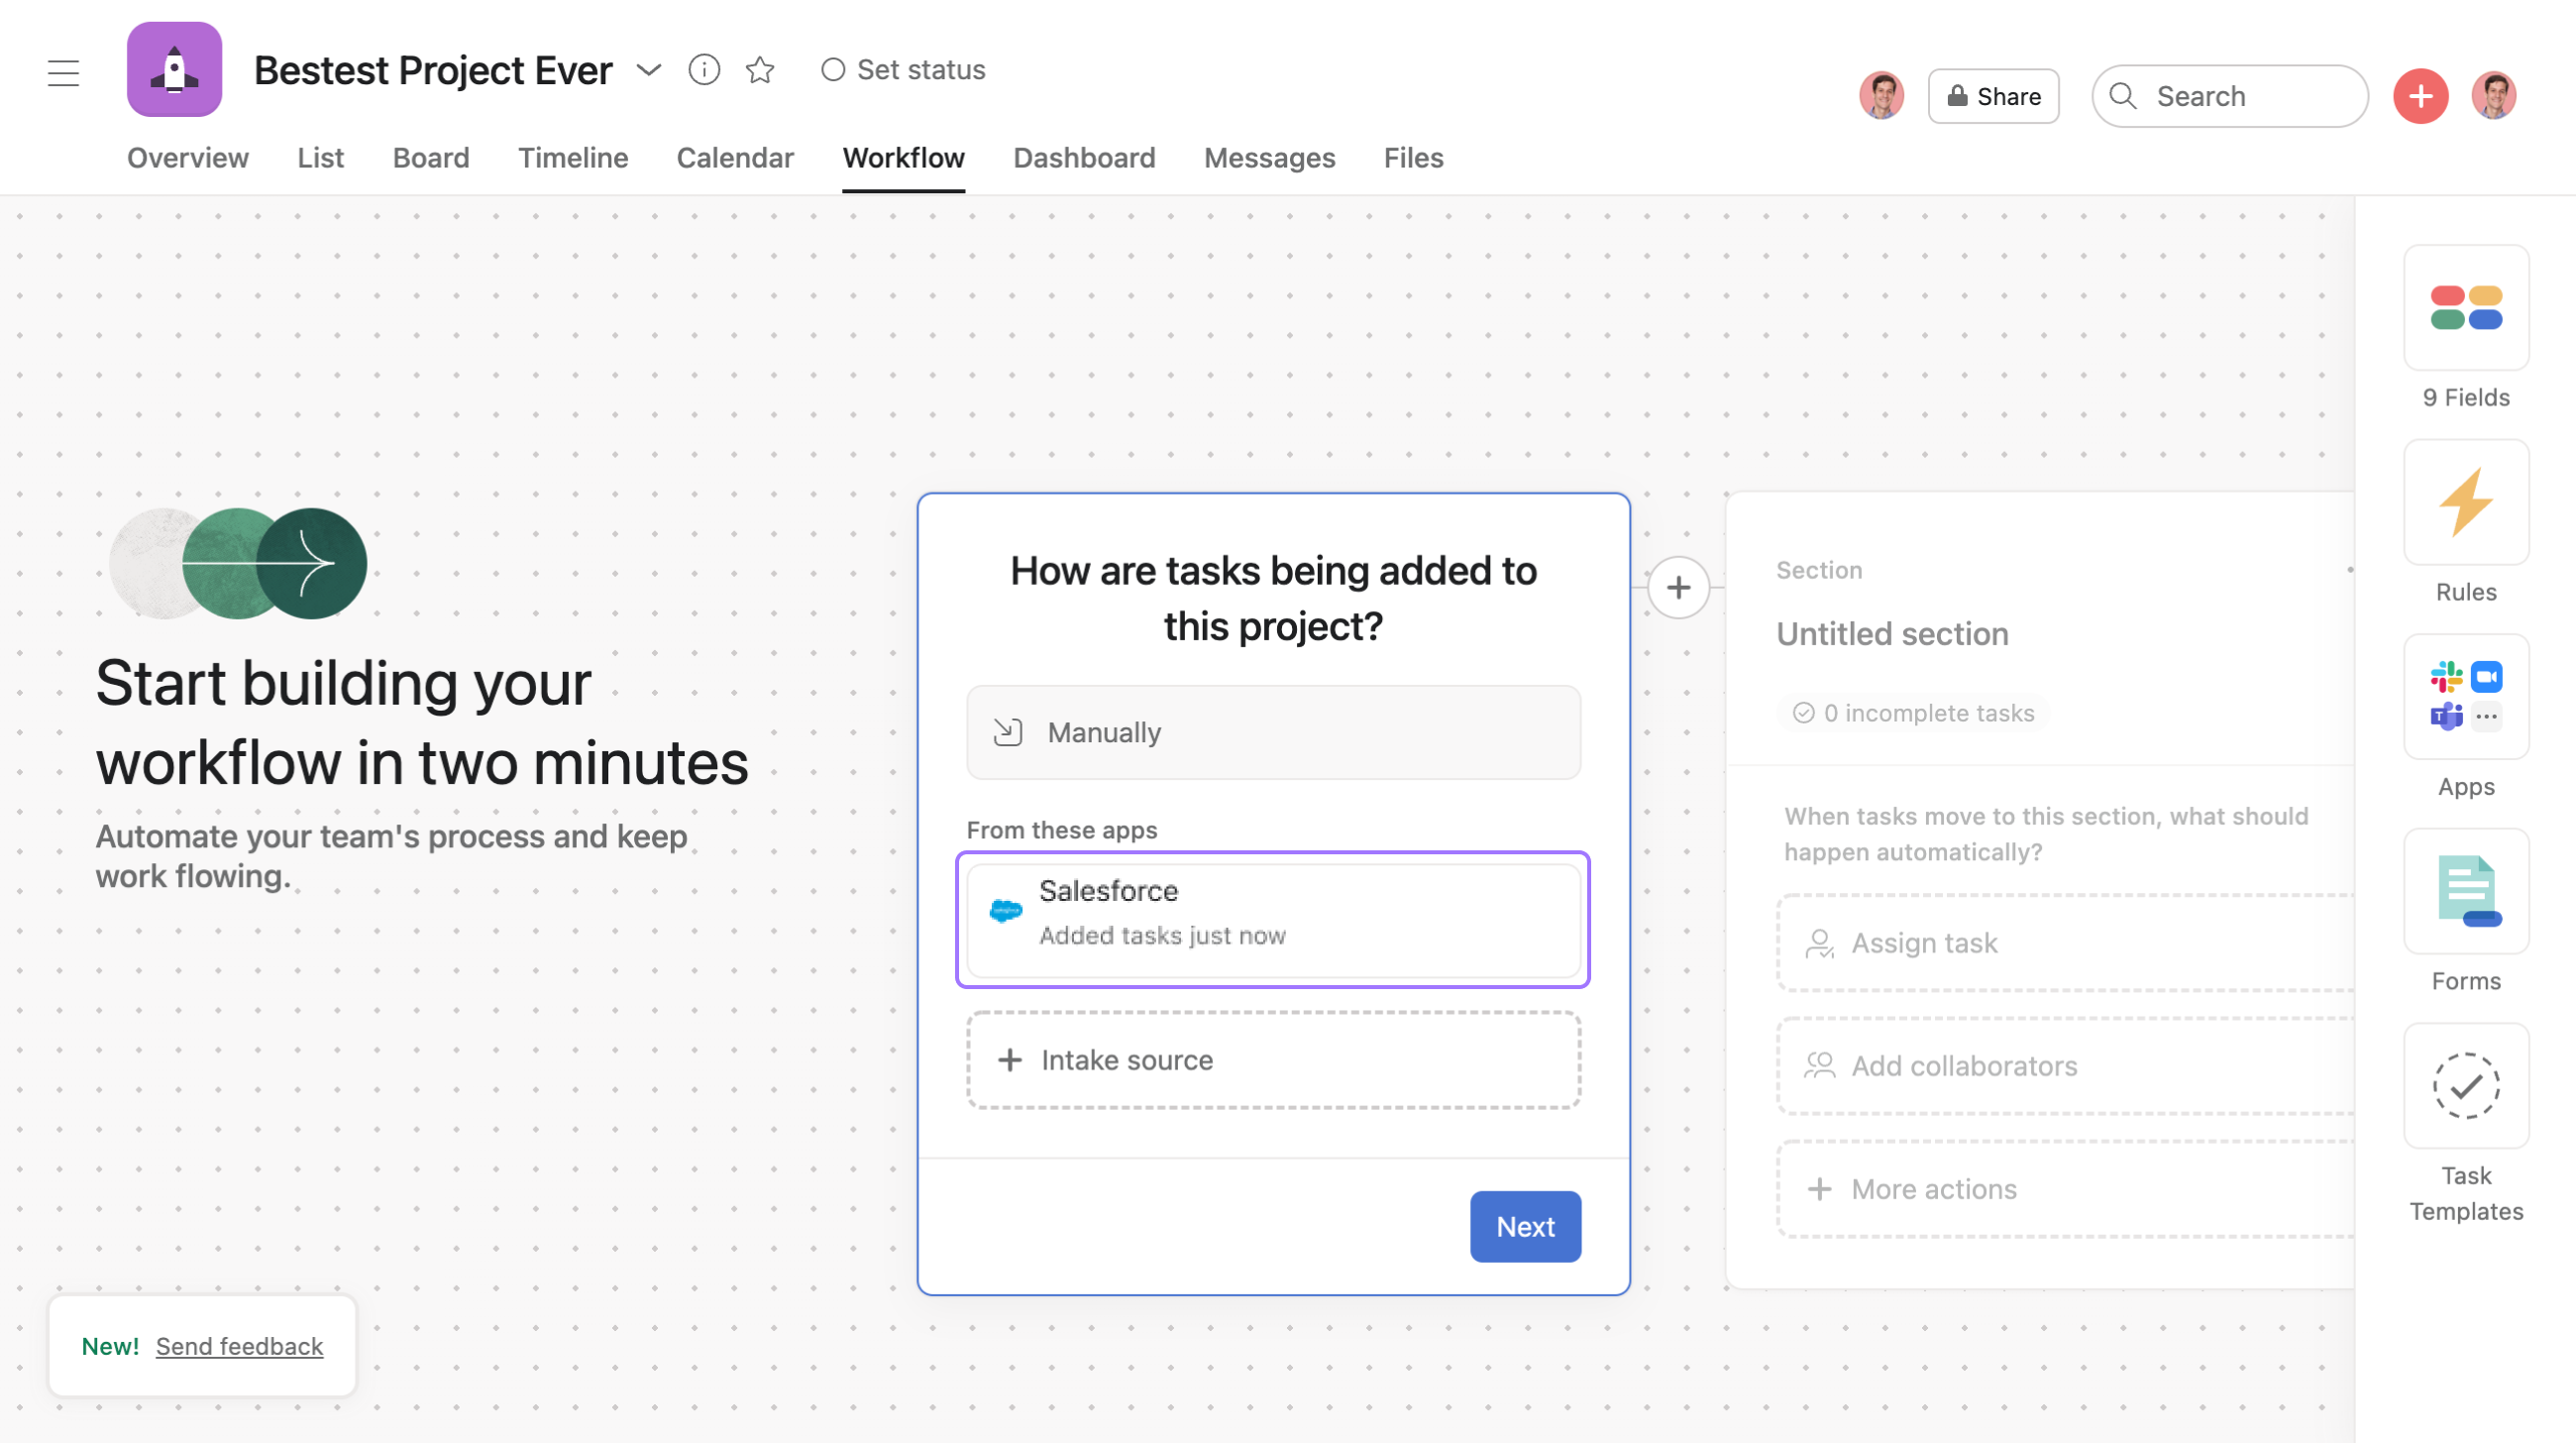This screenshot has width=2576, height=1443.
Task: Edit the Untitled section name
Action: [x=1892, y=634]
